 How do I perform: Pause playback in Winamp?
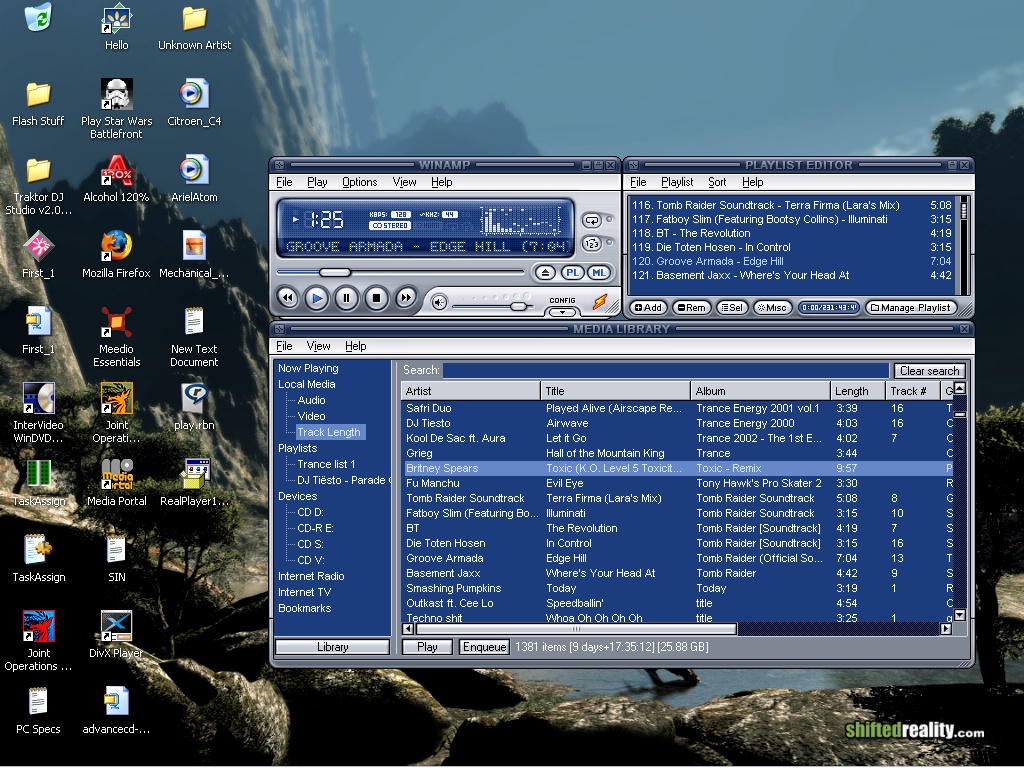coord(346,298)
